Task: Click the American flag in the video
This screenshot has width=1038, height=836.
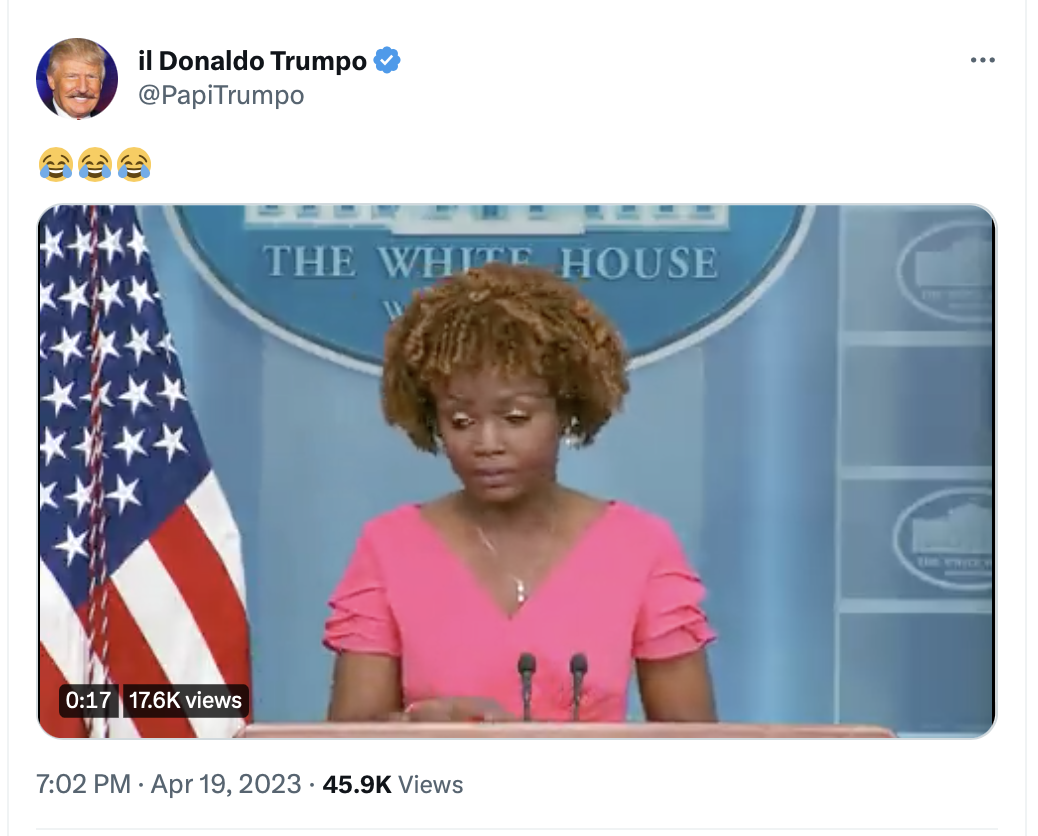Action: tap(142, 471)
